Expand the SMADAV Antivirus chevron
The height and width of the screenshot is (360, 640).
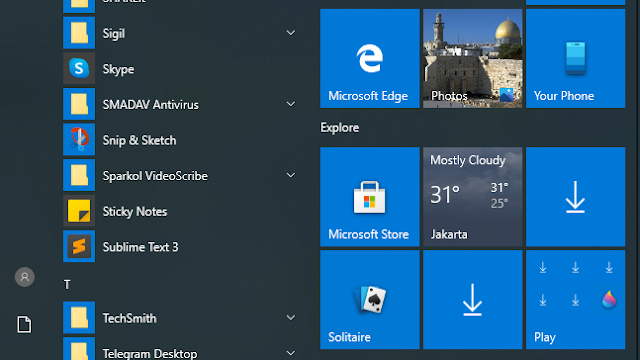pyautogui.click(x=291, y=104)
